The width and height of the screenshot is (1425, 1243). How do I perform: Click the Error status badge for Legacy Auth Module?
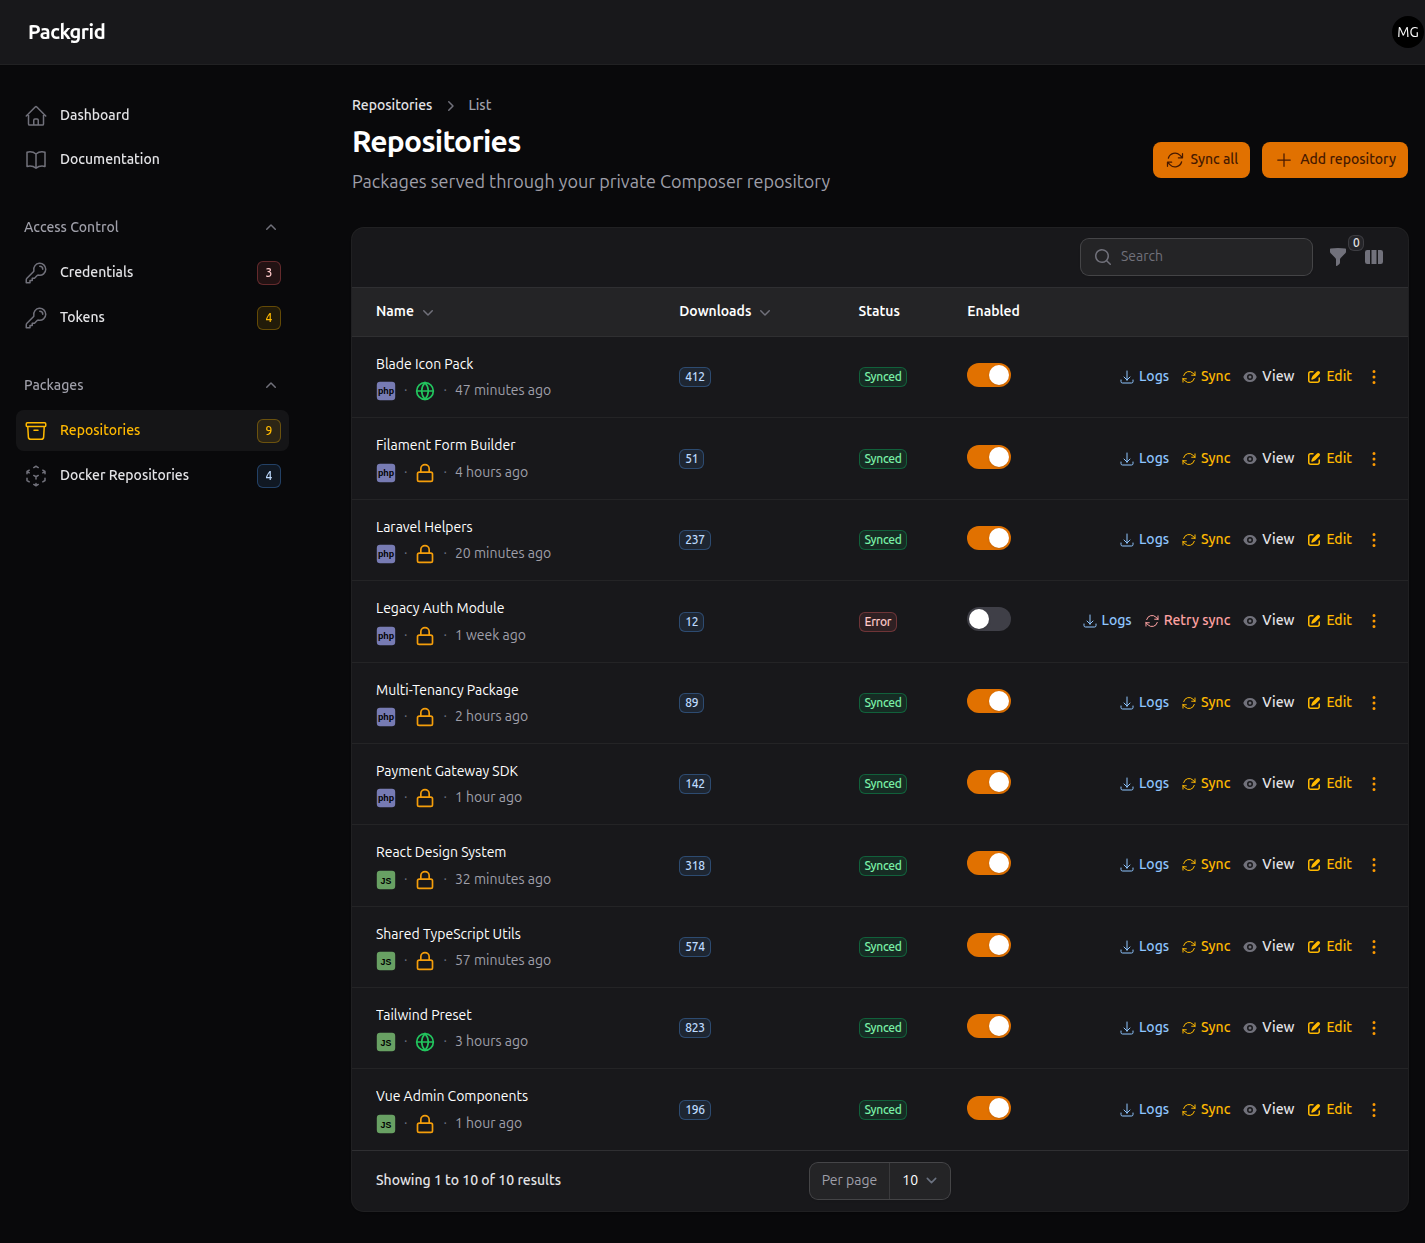878,622
